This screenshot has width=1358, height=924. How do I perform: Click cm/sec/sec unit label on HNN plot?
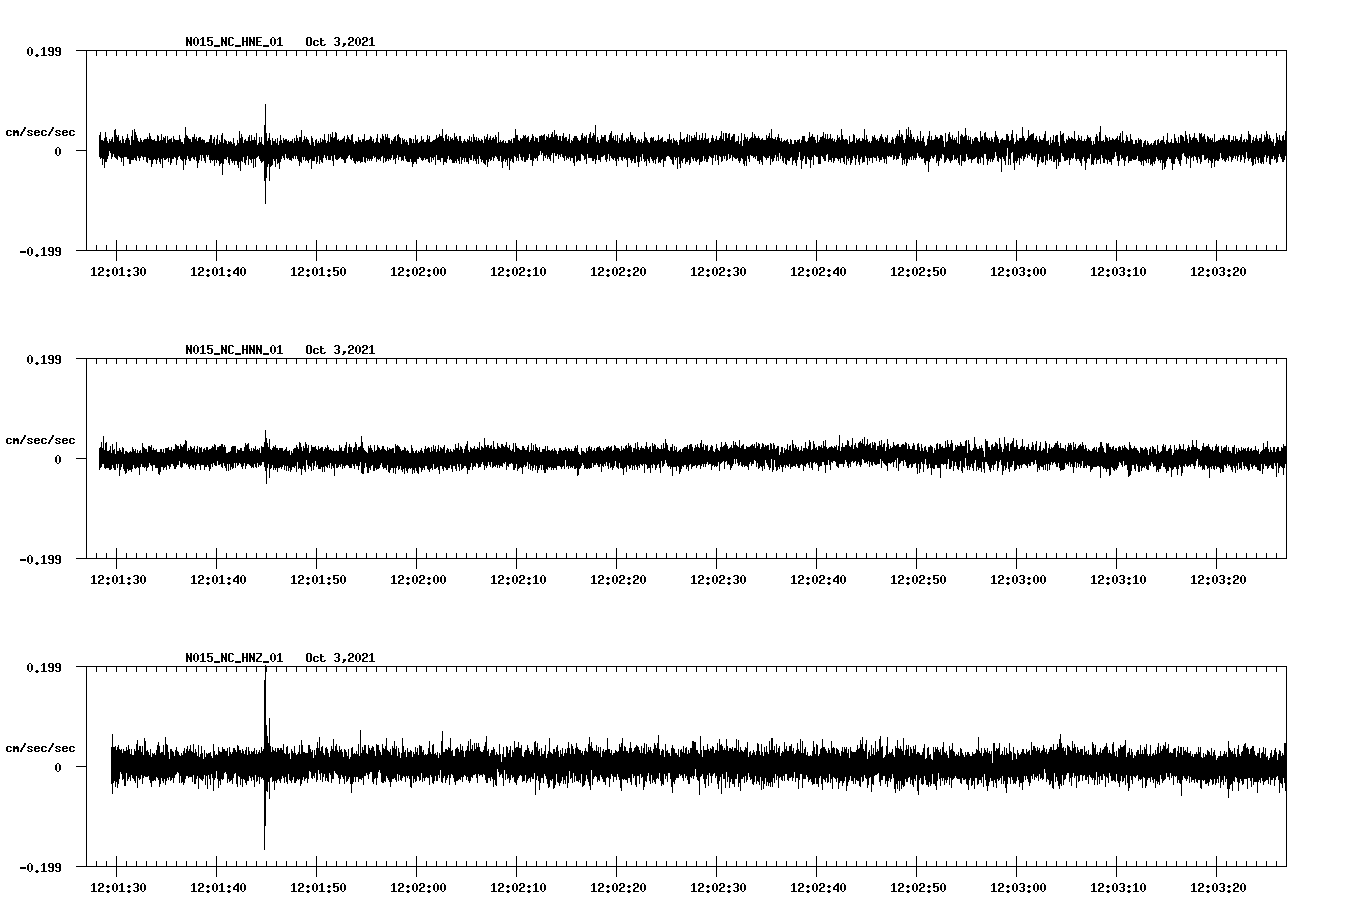[40, 440]
